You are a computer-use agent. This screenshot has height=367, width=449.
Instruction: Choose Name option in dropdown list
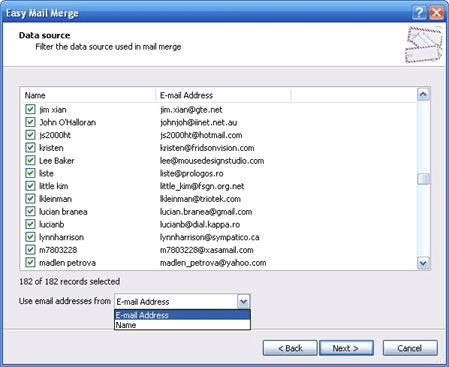point(182,325)
